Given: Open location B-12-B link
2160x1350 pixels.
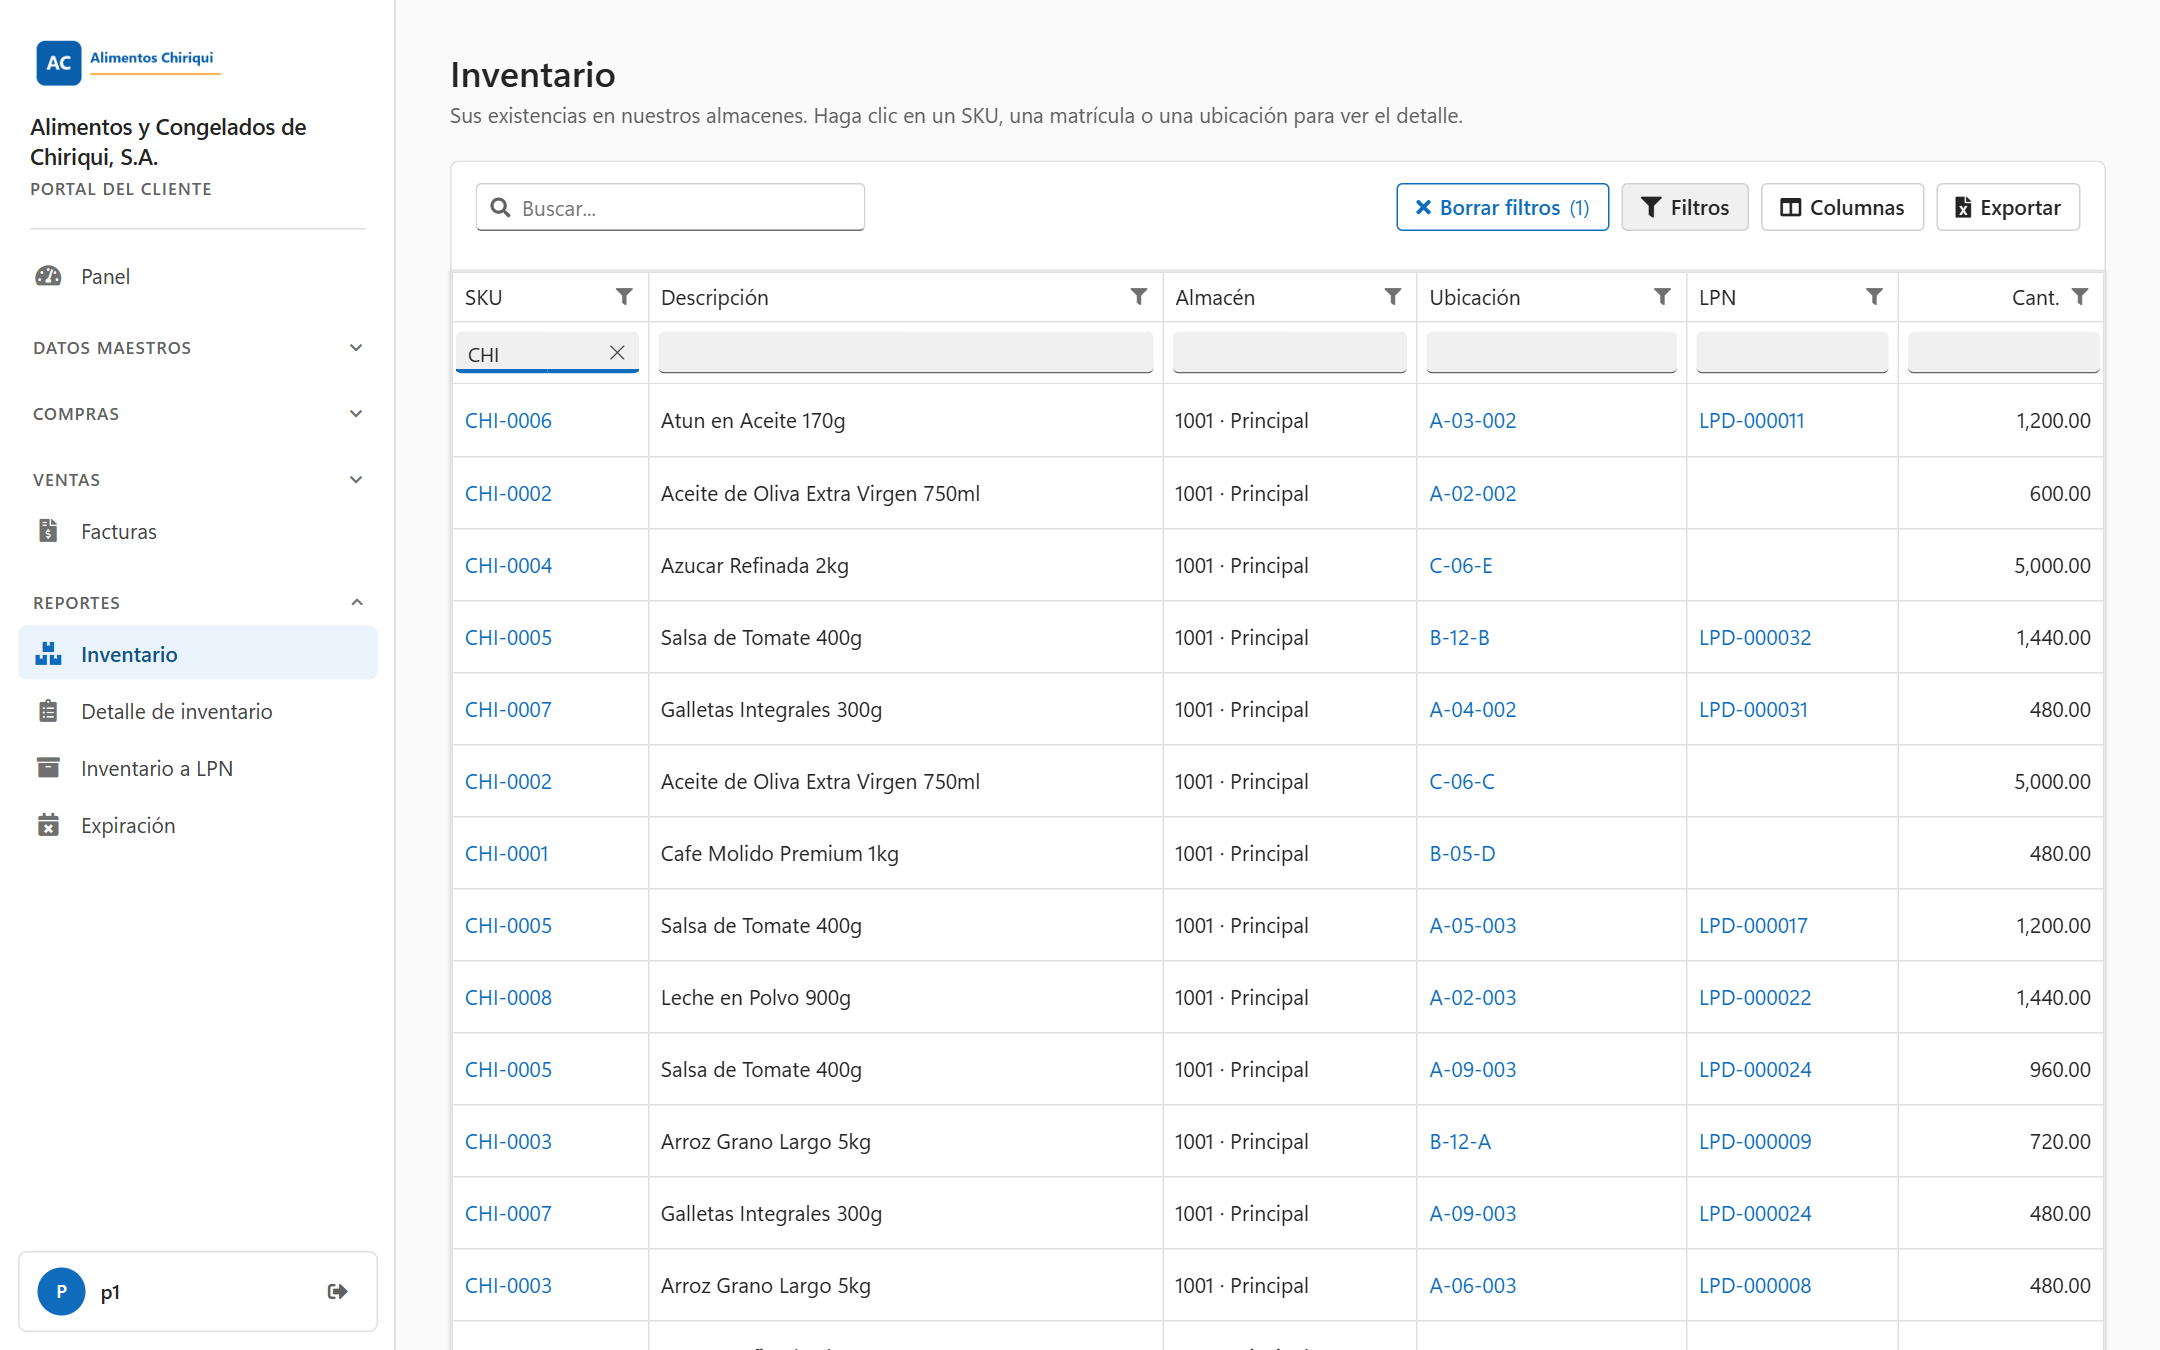Looking at the screenshot, I should click(x=1459, y=638).
